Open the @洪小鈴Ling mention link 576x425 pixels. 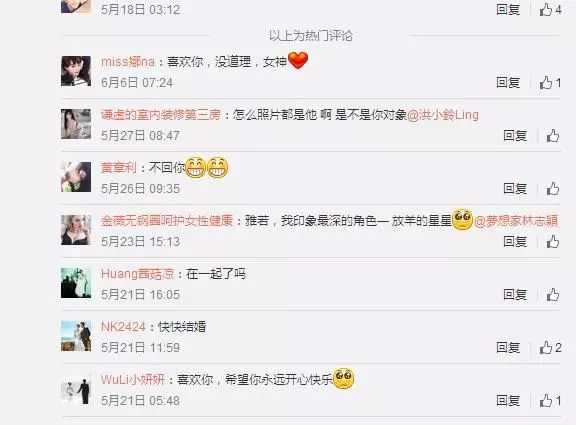pyautogui.click(x=443, y=115)
